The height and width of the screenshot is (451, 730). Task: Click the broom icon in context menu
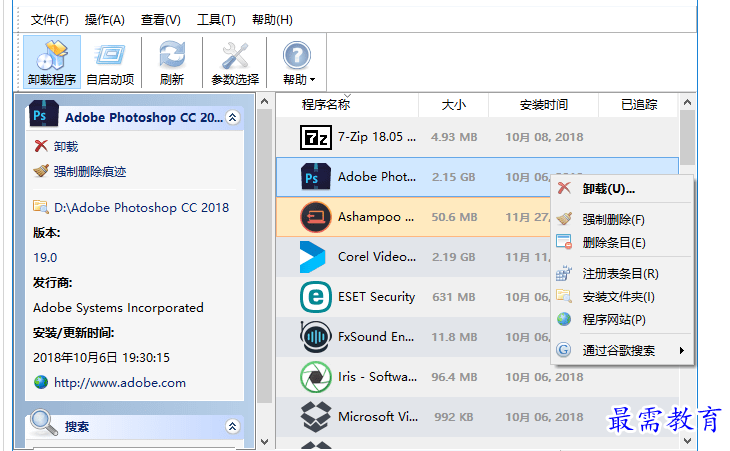564,218
